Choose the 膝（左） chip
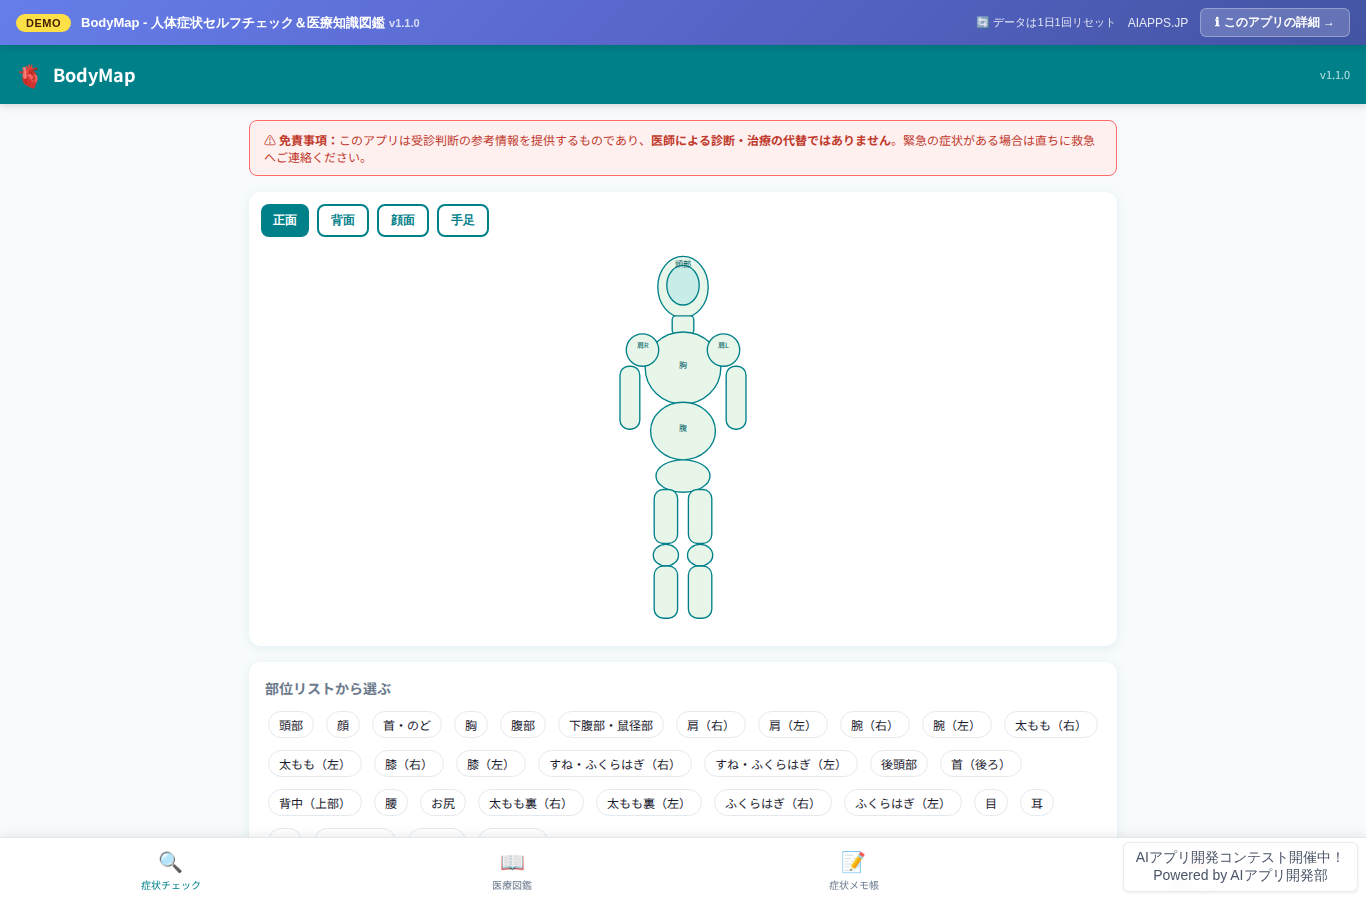1366x900 pixels. pyautogui.click(x=491, y=764)
